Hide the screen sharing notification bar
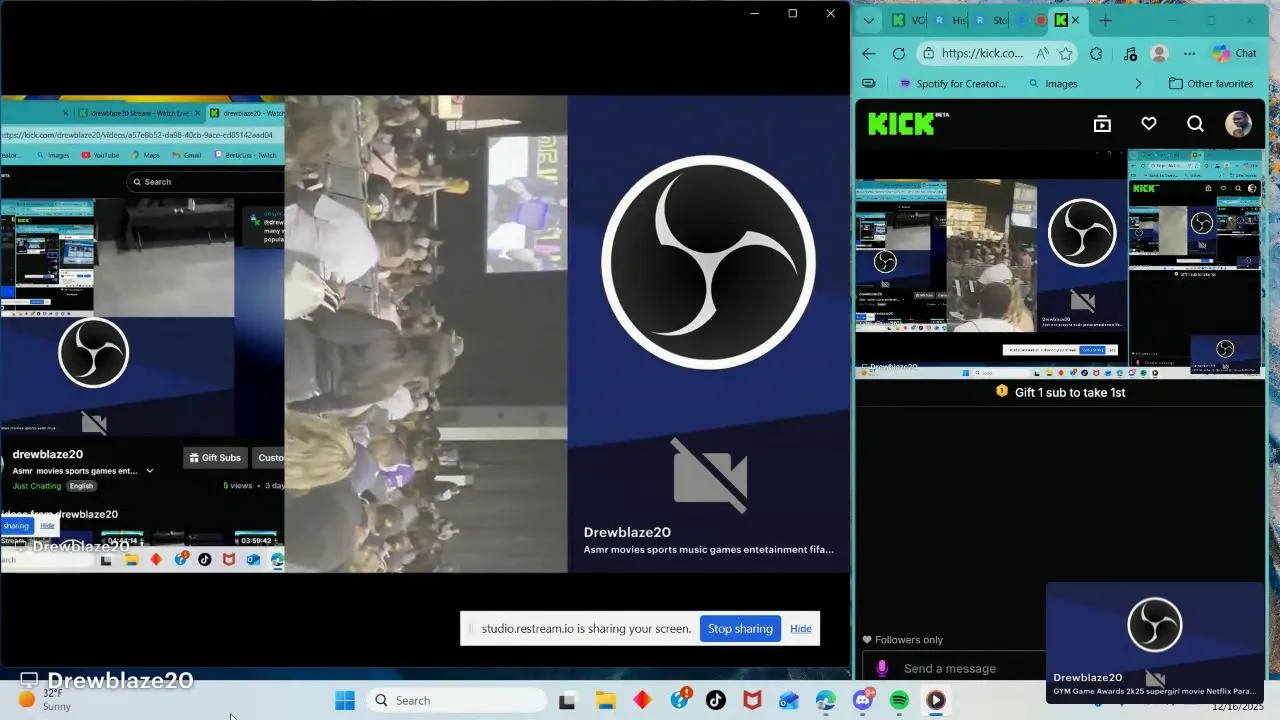Viewport: 1280px width, 720px height. (801, 629)
